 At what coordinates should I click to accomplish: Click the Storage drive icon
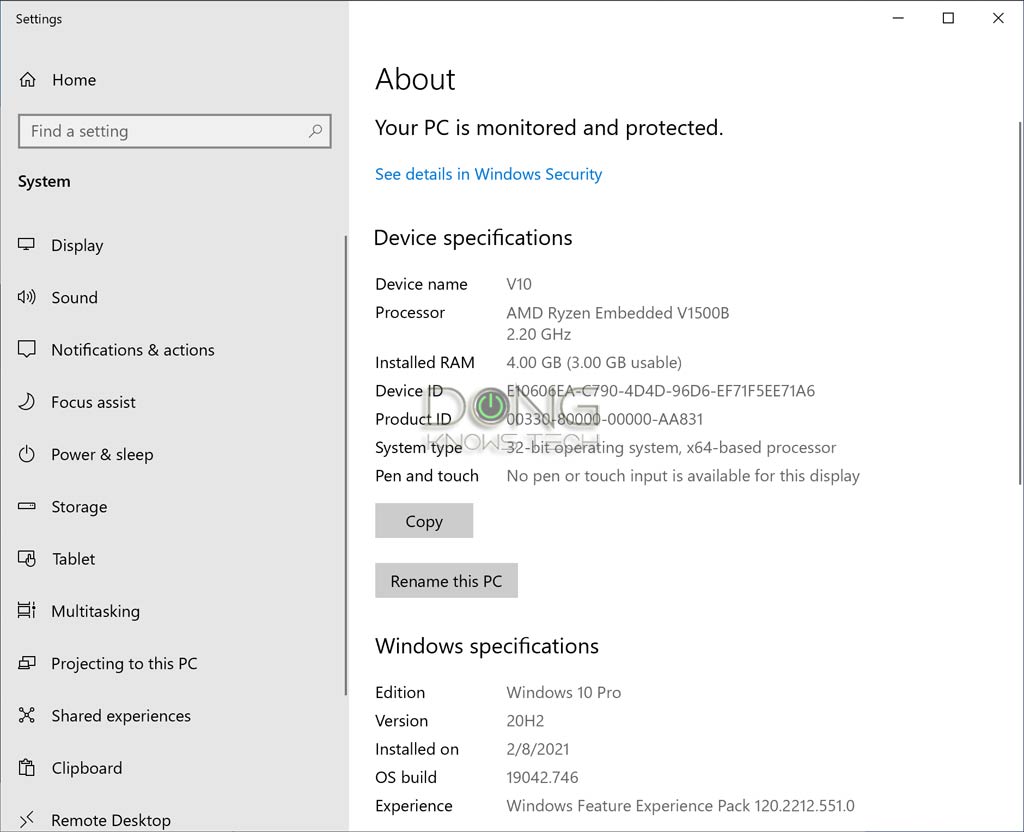point(26,506)
